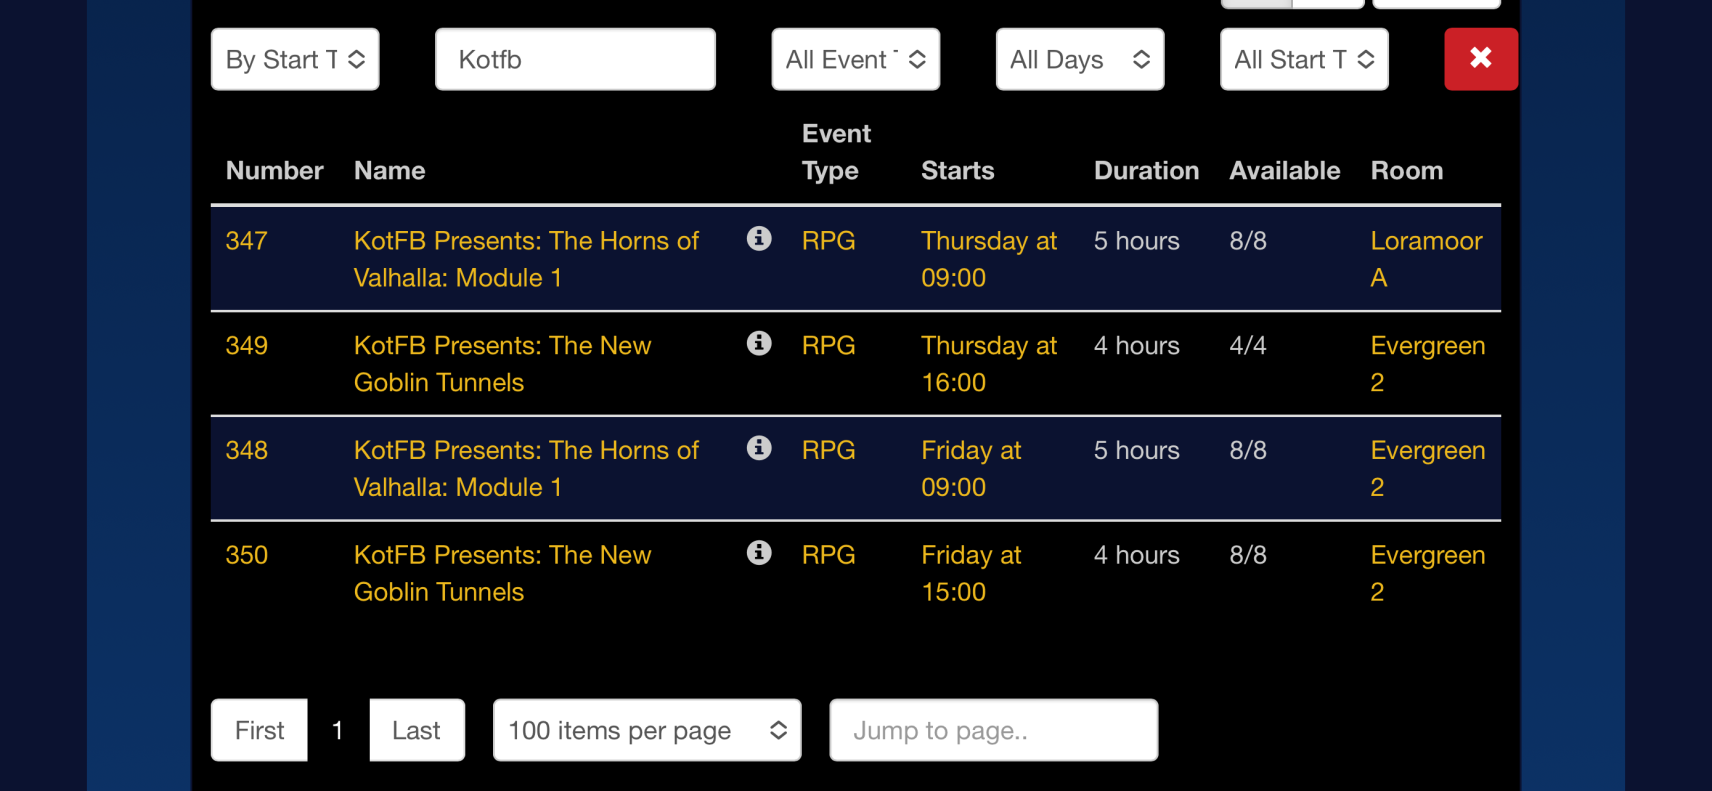
Task: Open the All Event Types dropdown
Action: (x=855, y=60)
